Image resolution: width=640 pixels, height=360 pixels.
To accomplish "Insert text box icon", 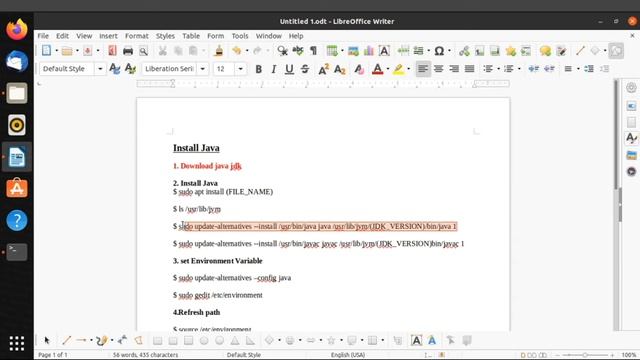I will [x=384, y=51].
